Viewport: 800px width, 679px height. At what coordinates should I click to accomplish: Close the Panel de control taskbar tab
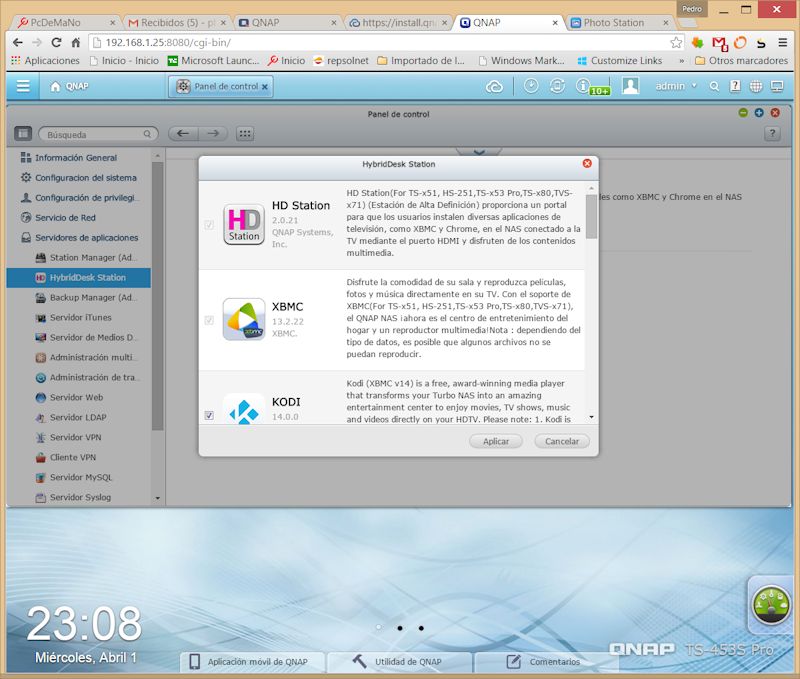(265, 87)
